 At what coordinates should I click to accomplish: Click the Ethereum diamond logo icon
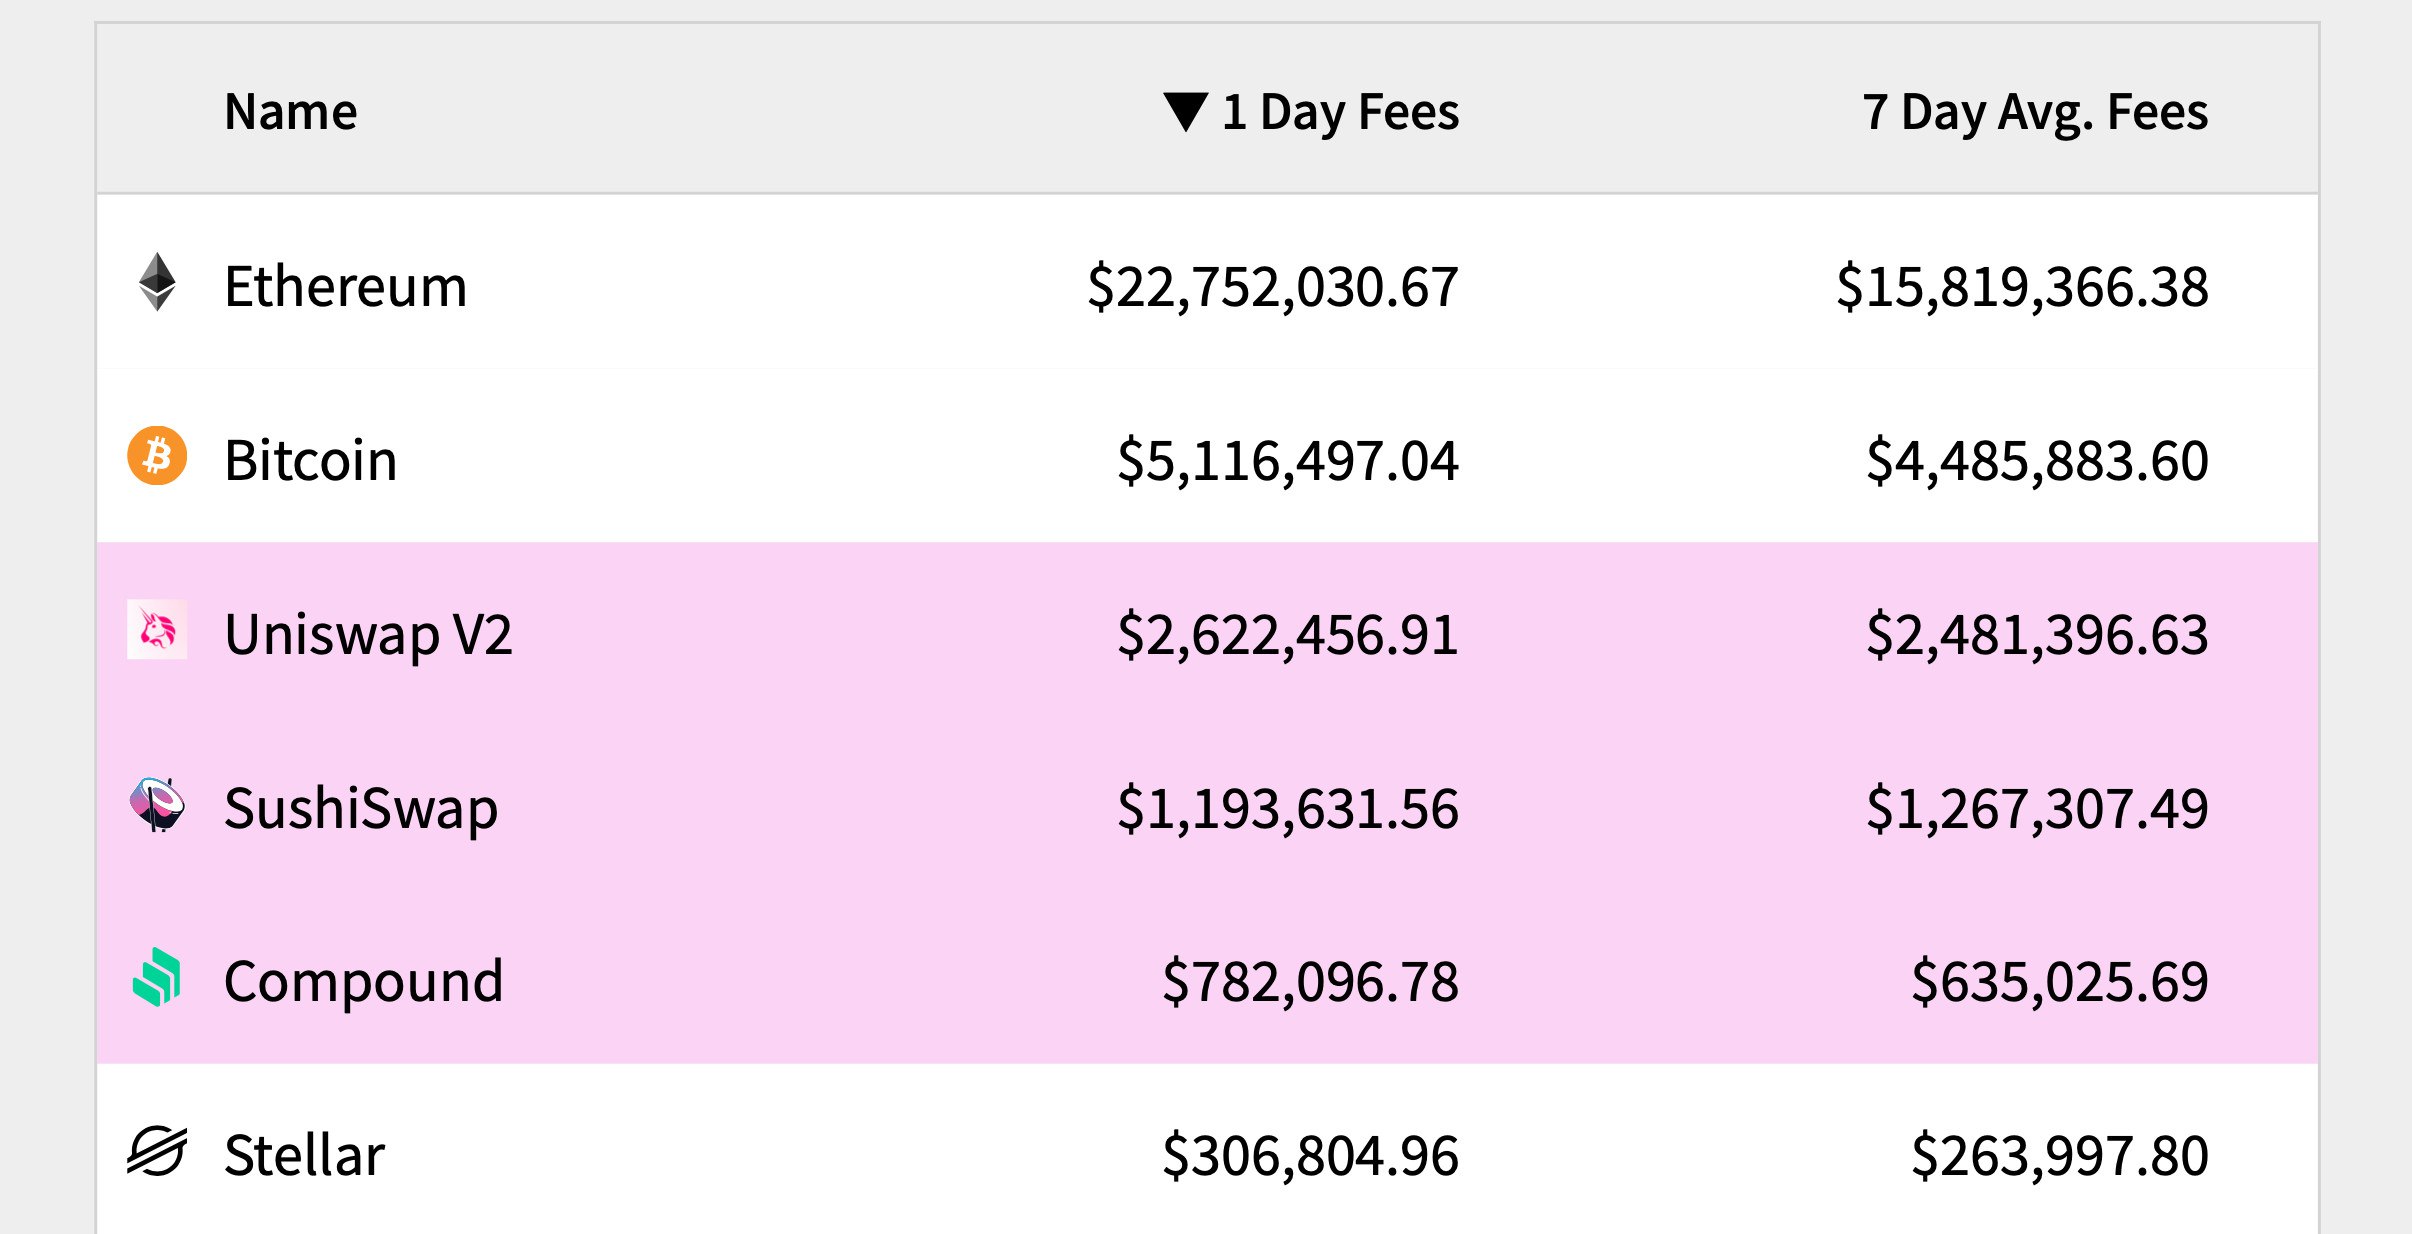pos(157,282)
